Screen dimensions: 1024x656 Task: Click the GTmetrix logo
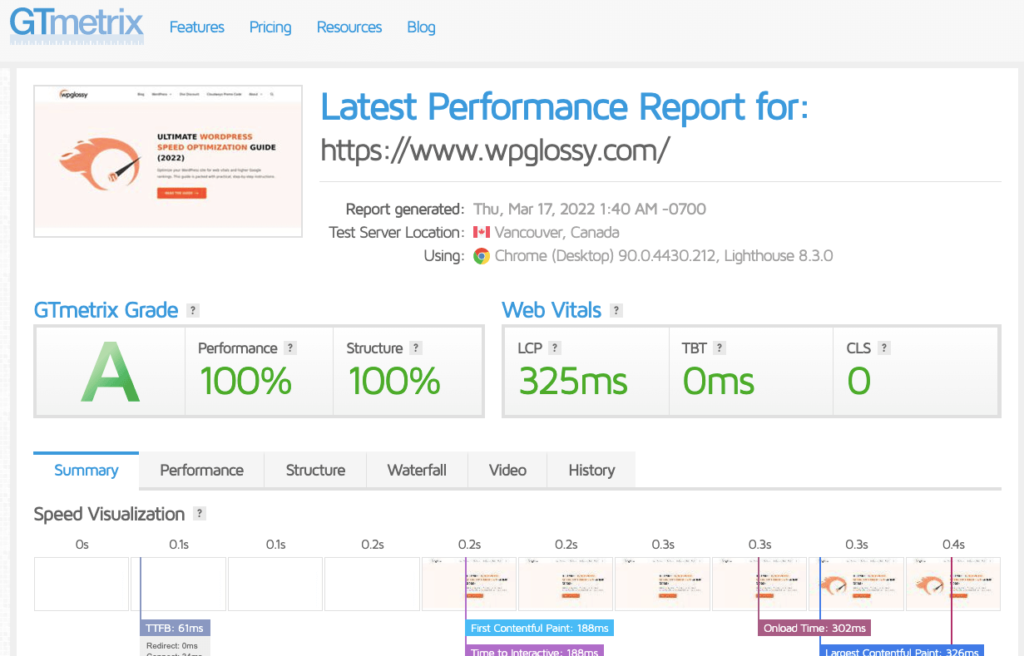pyautogui.click(x=77, y=28)
